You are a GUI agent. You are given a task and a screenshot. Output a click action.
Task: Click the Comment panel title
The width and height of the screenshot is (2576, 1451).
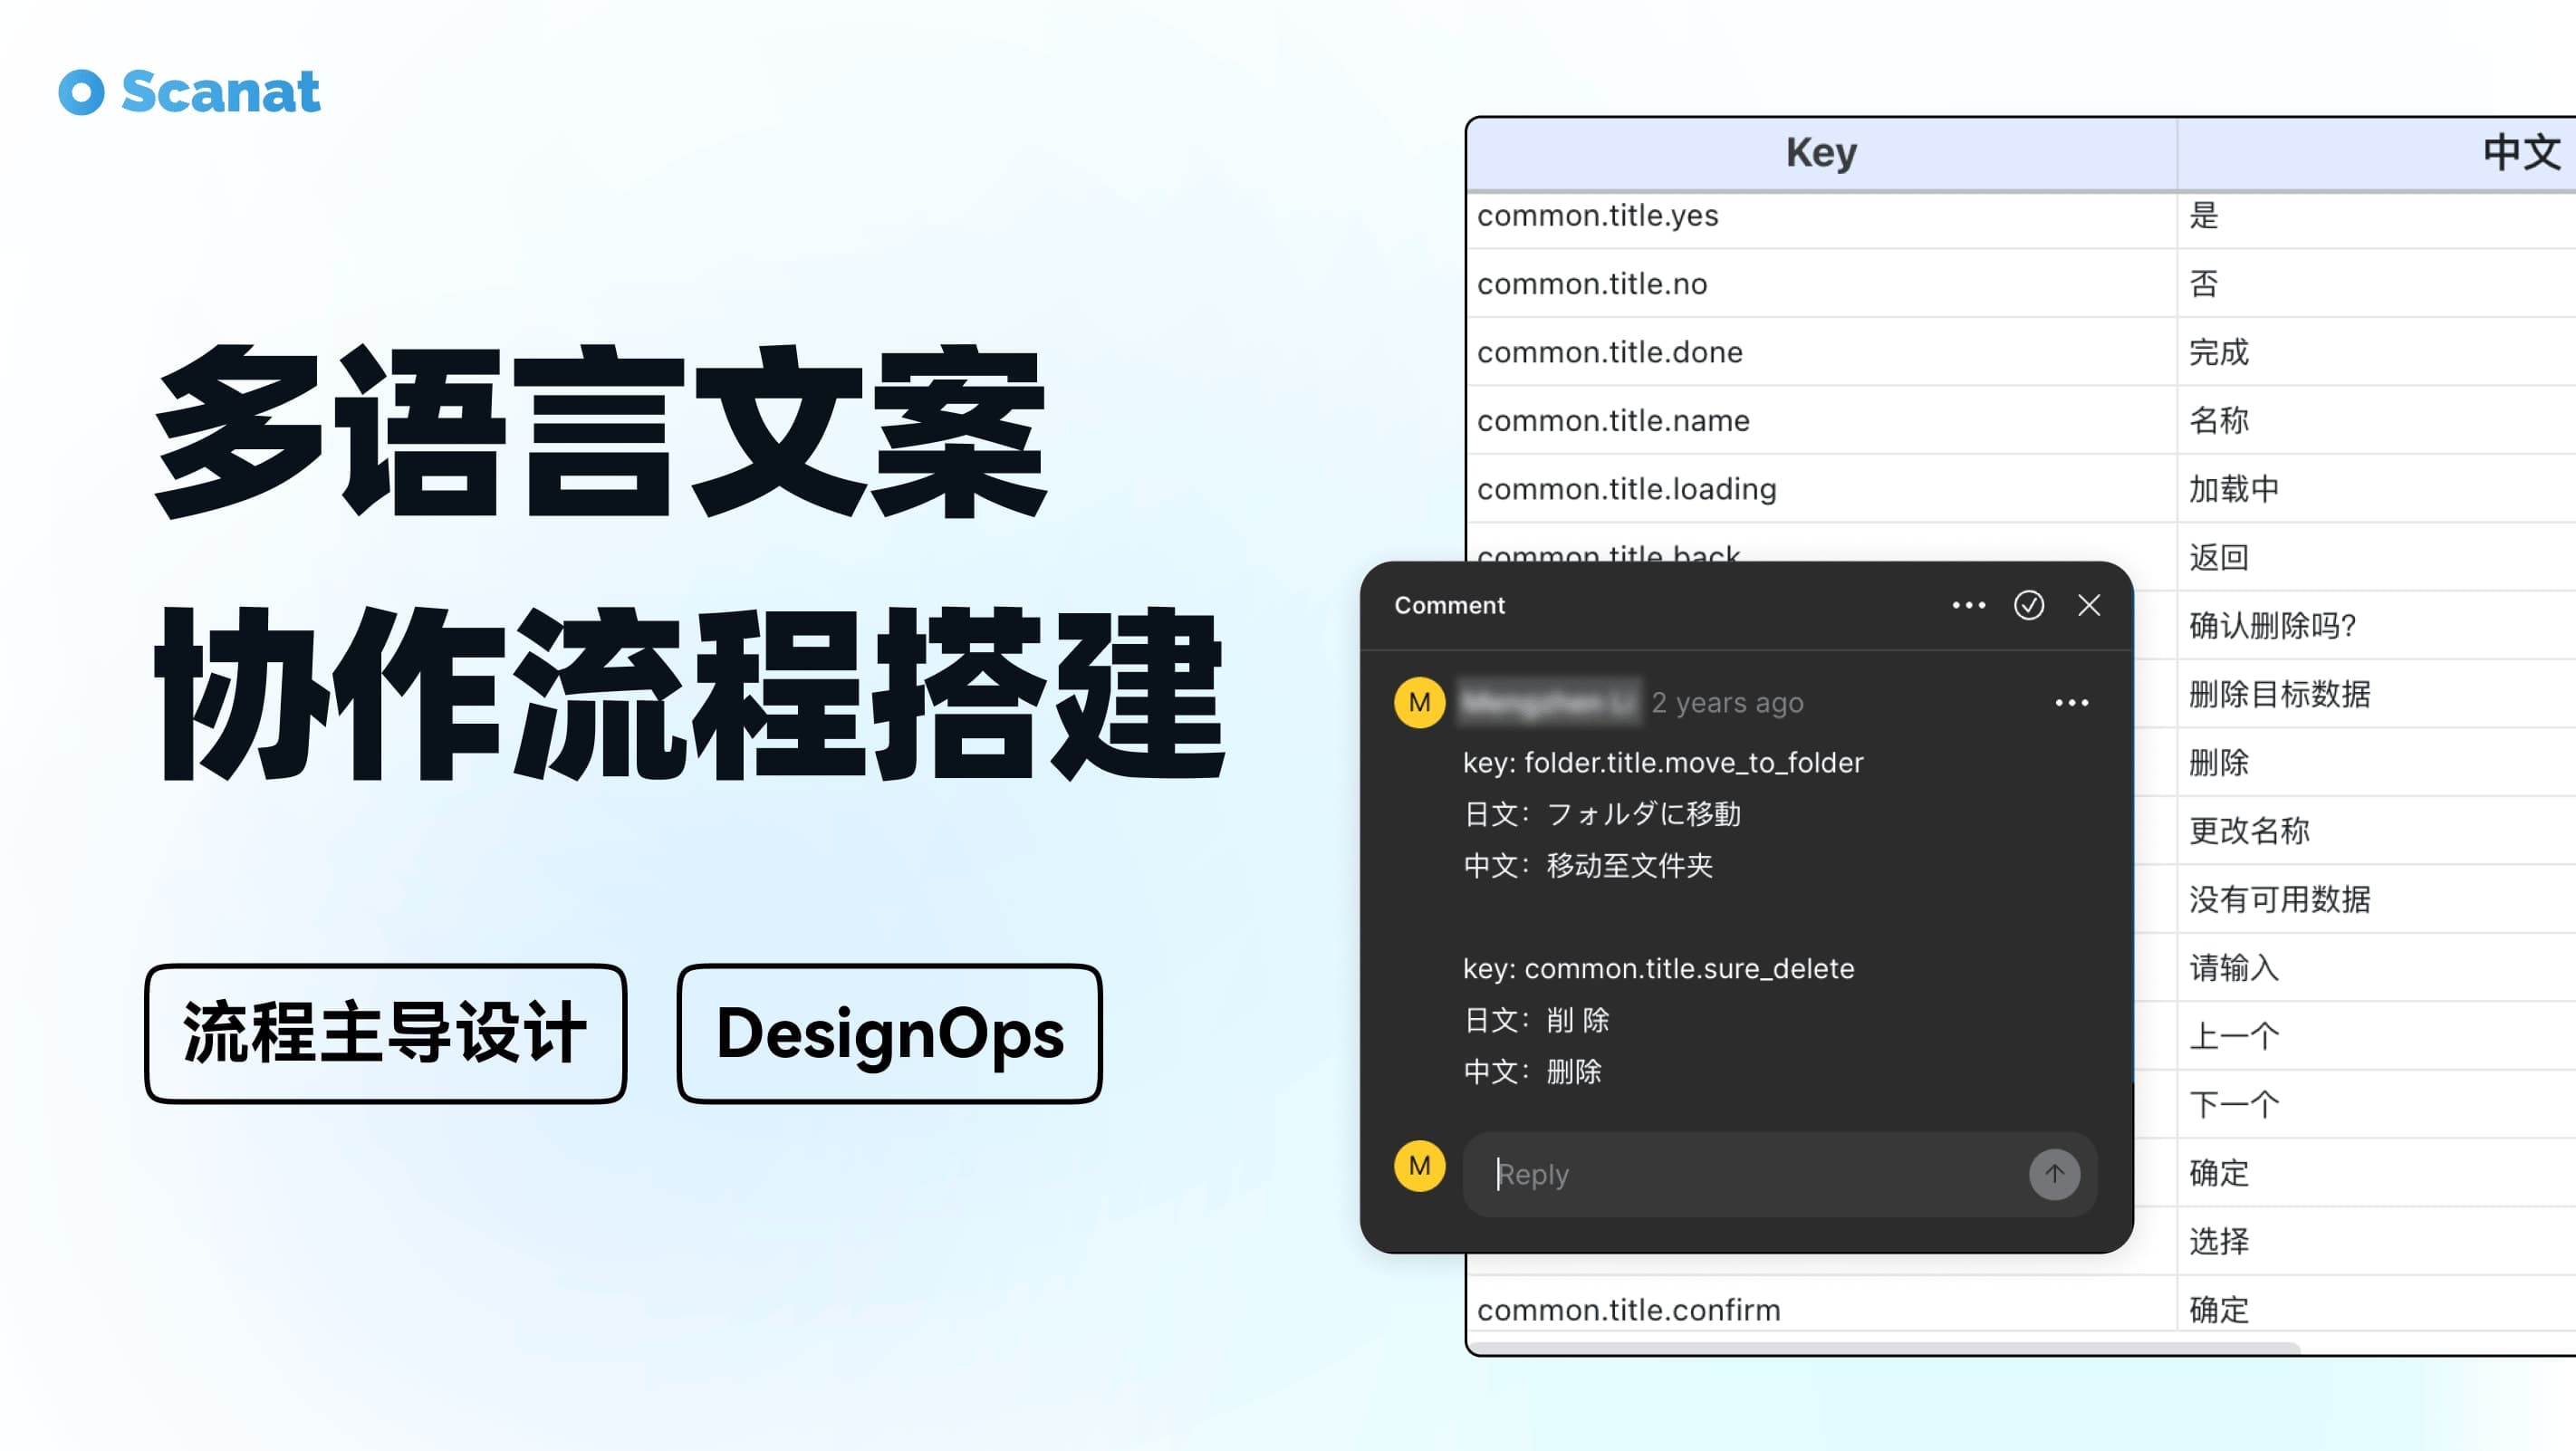pos(1449,605)
